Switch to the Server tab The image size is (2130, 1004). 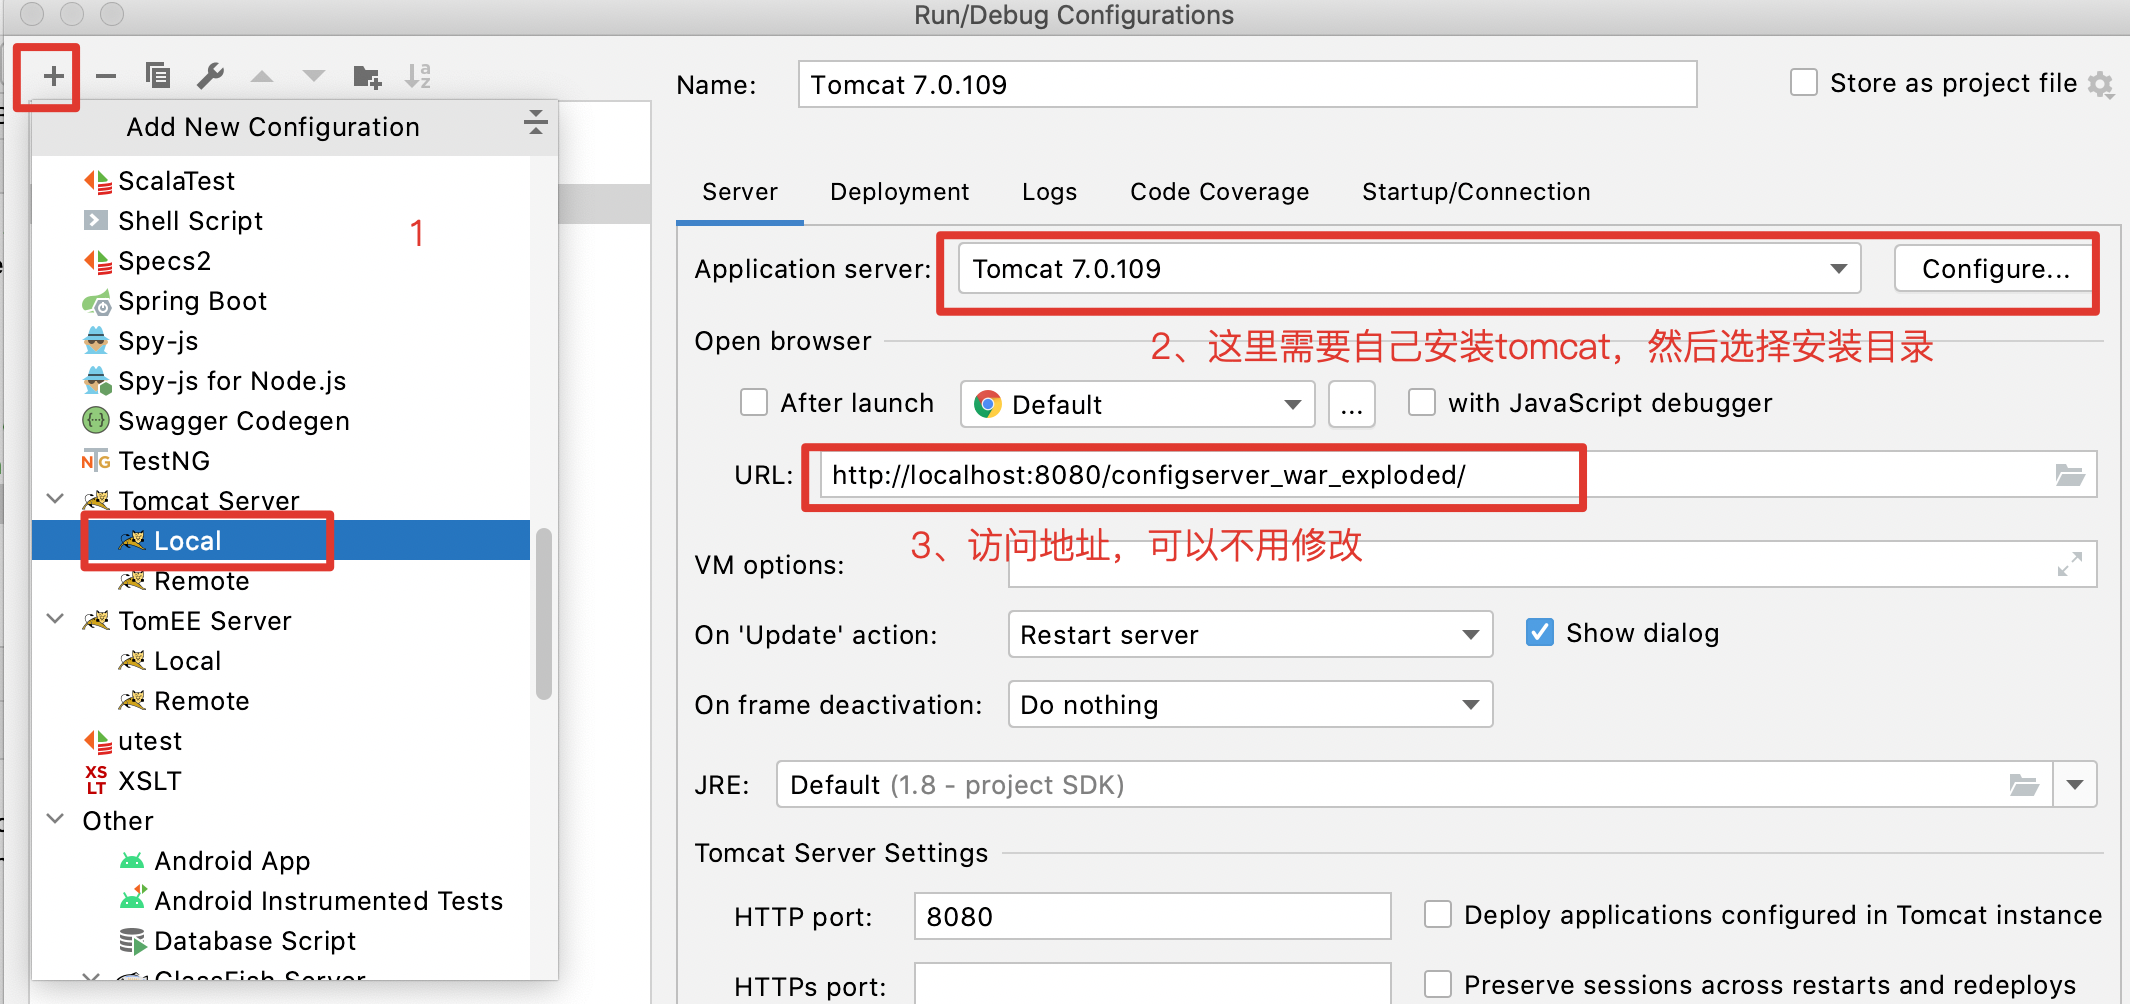click(740, 192)
